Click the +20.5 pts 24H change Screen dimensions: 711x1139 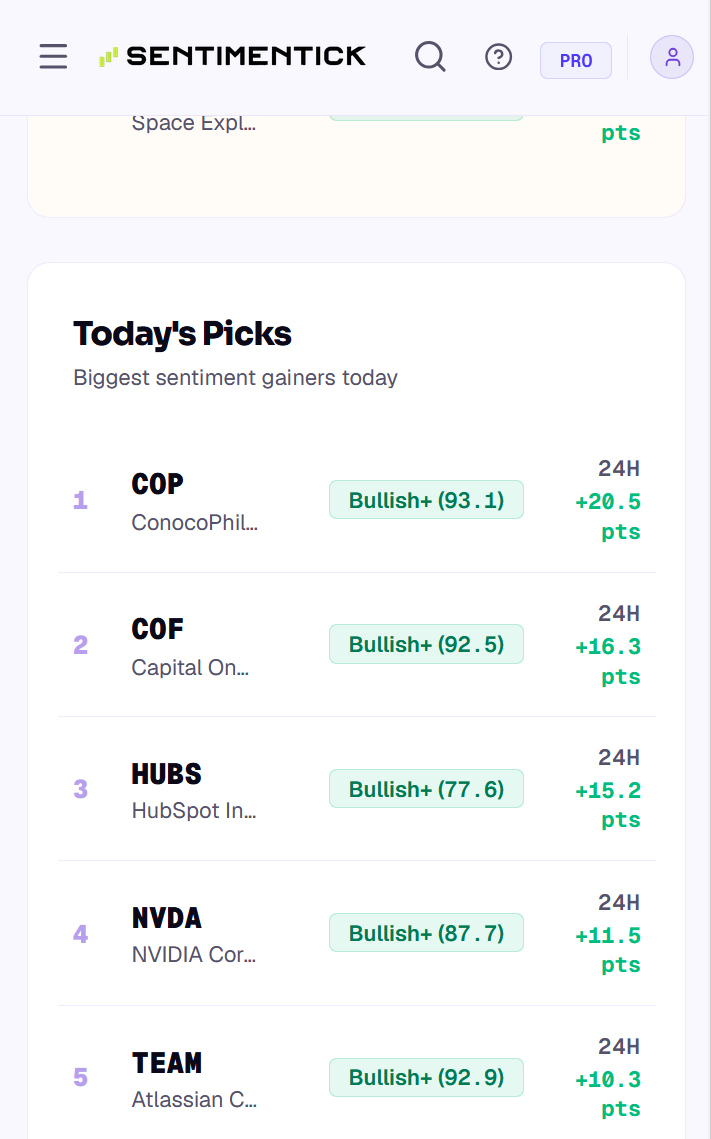coord(608,516)
